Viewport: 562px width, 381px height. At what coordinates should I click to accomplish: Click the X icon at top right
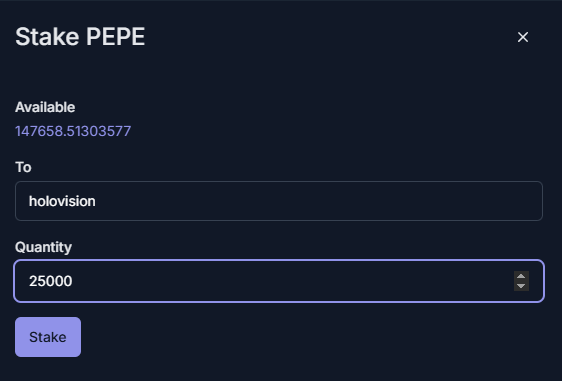click(523, 37)
